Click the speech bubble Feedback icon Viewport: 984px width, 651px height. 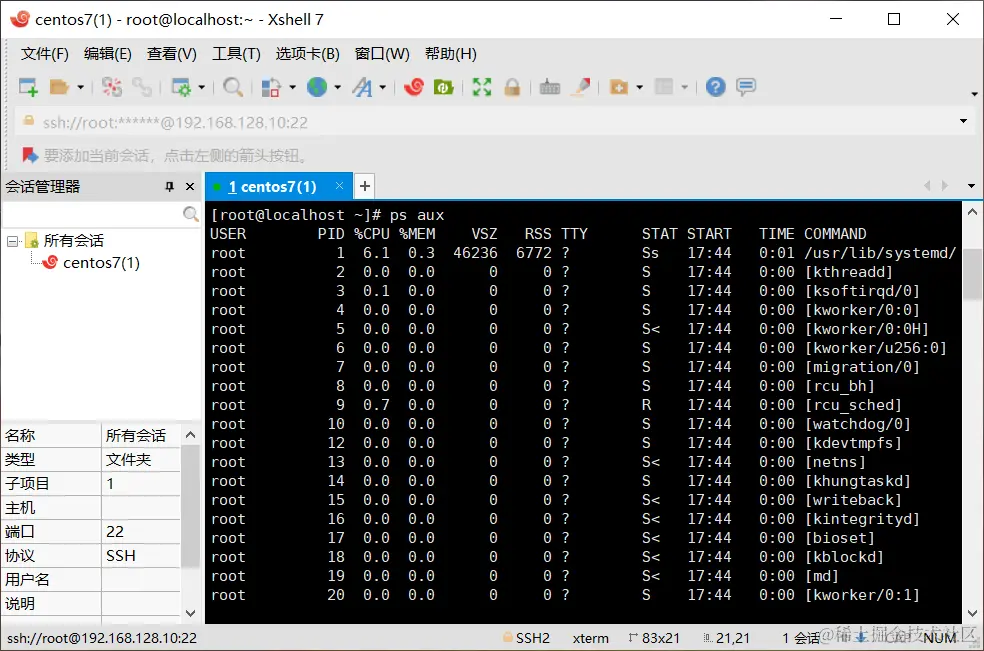(x=746, y=87)
